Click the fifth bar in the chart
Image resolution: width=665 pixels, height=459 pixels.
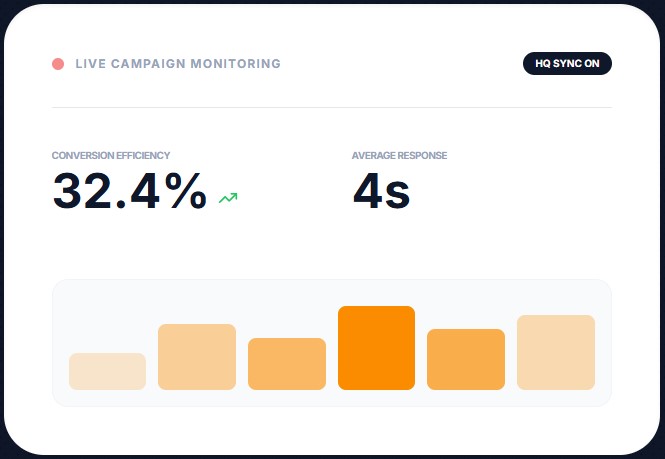click(x=466, y=359)
